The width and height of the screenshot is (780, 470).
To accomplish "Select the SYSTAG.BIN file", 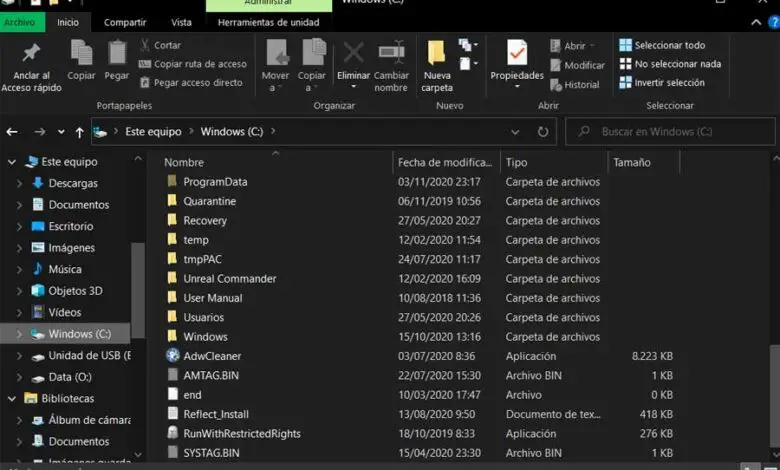I will point(211,453).
